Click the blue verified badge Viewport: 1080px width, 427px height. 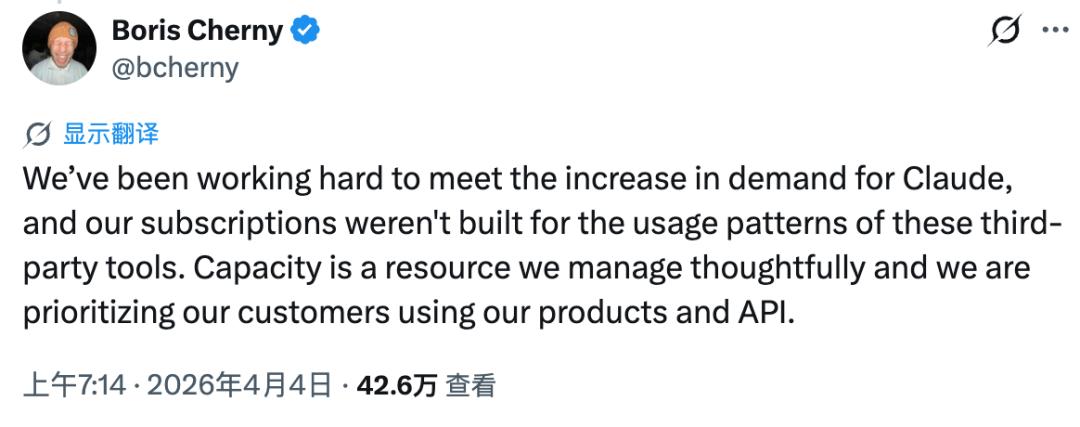[306, 31]
